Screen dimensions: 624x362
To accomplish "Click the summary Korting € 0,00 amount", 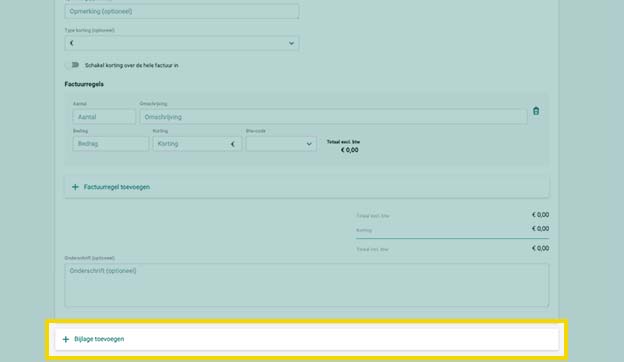I will point(540,229).
